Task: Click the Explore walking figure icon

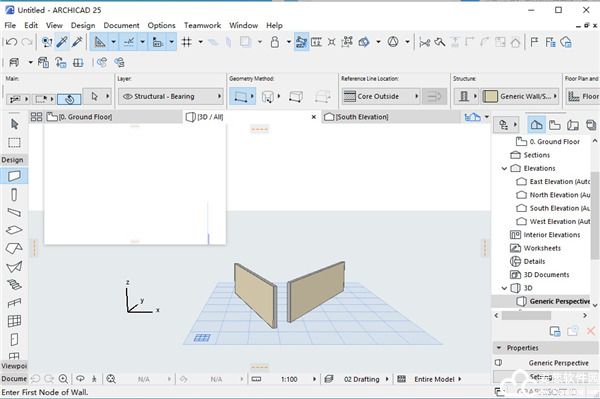Action: pyautogui.click(x=94, y=379)
